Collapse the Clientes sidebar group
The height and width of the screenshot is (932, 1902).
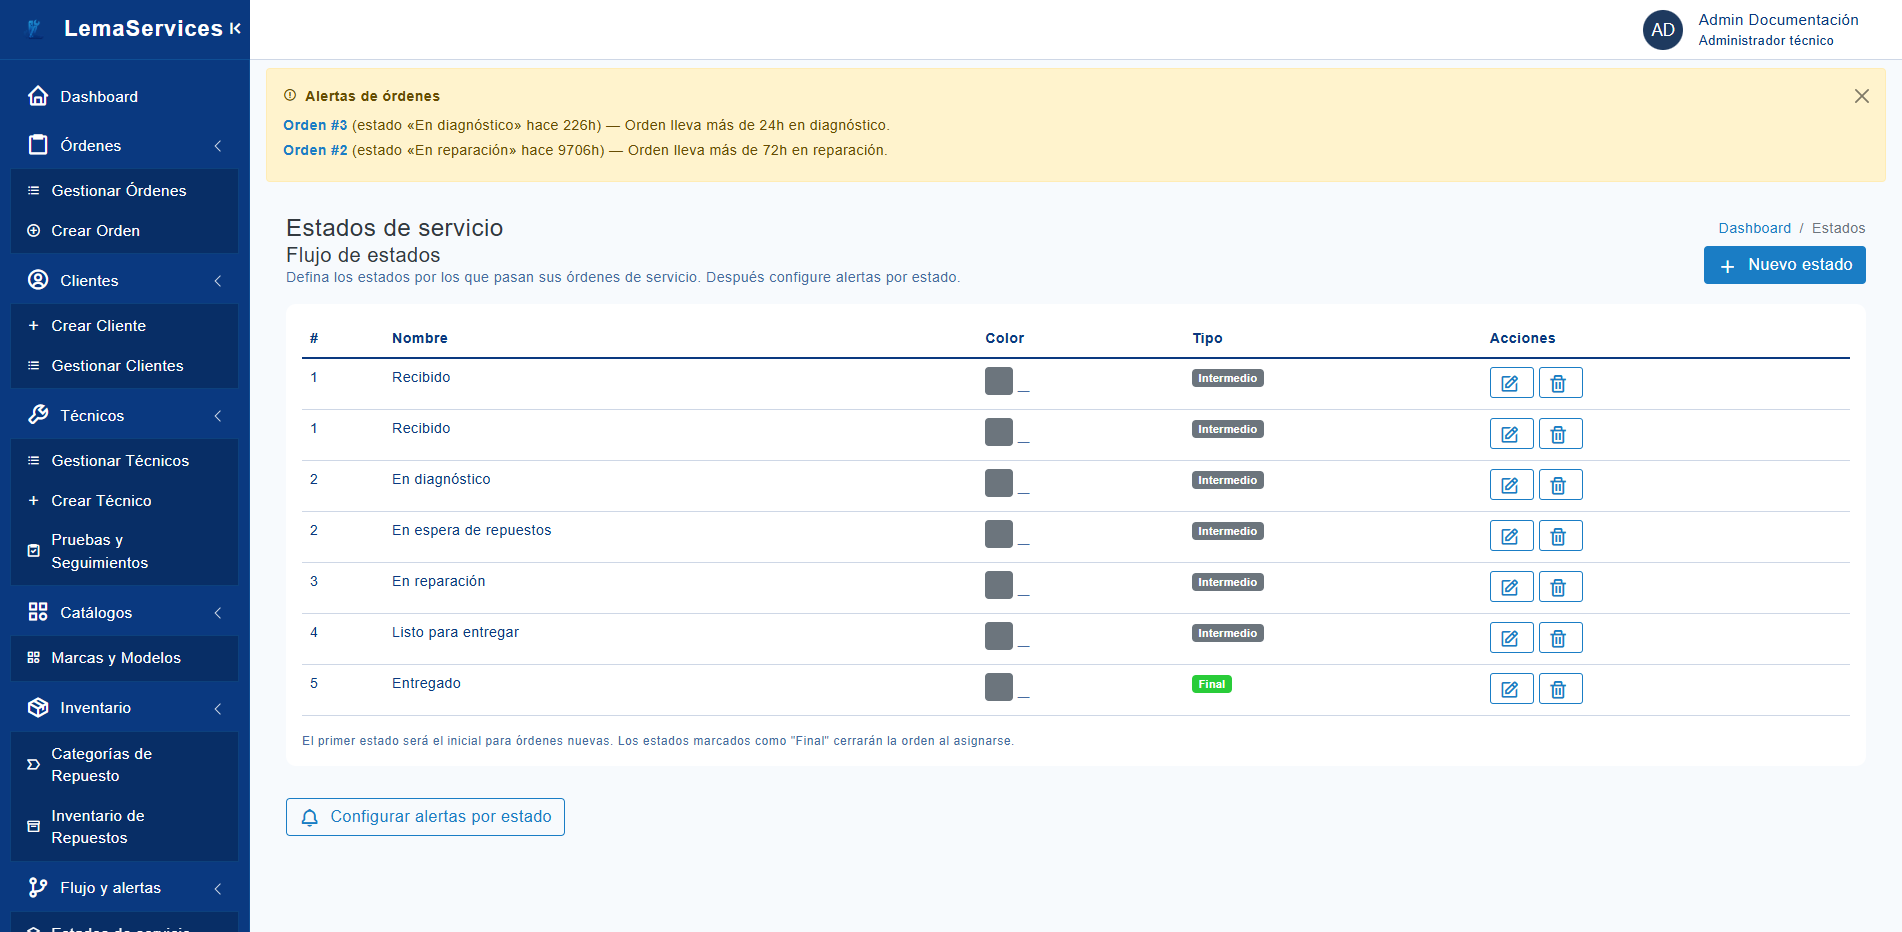coord(218,281)
